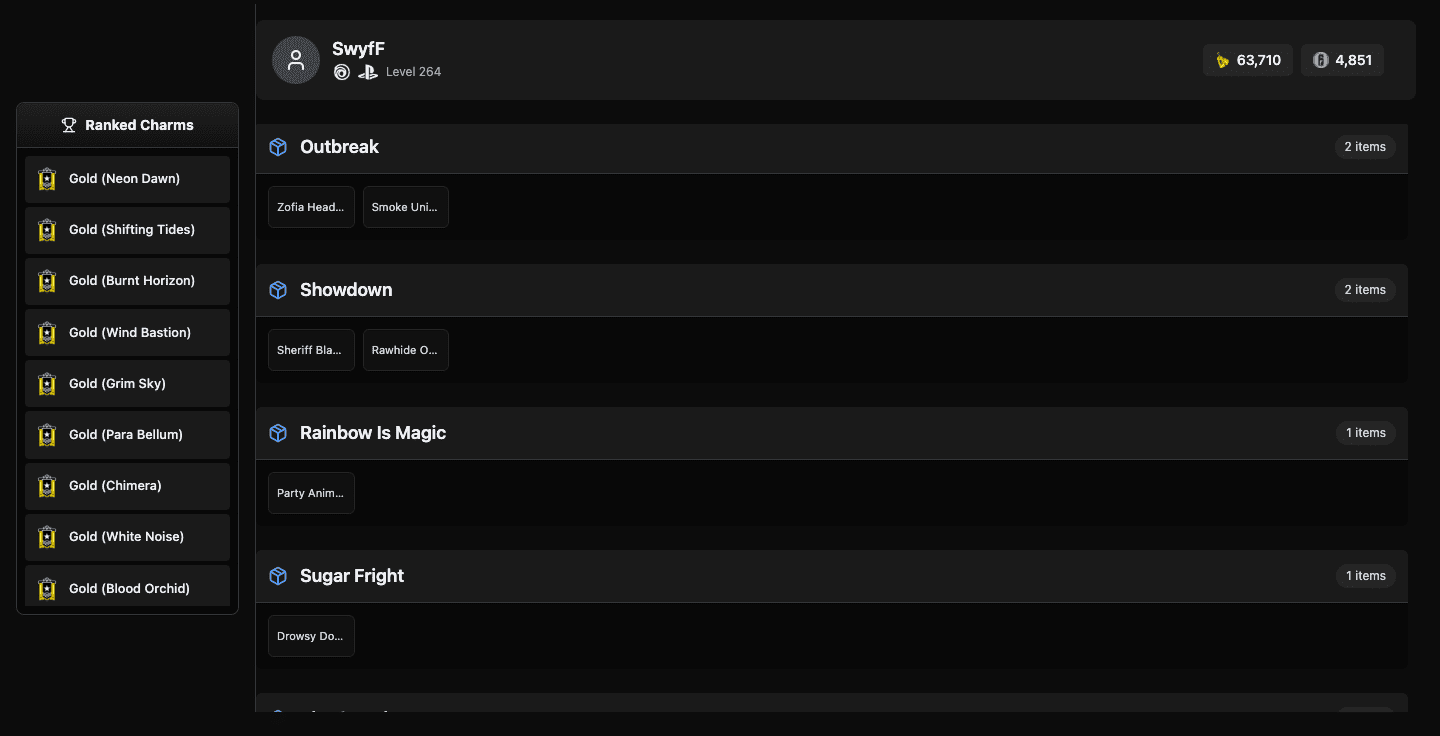This screenshot has height=736, width=1440.
Task: Click the R6 Credits icon showing 4,851
Action: coord(1320,60)
